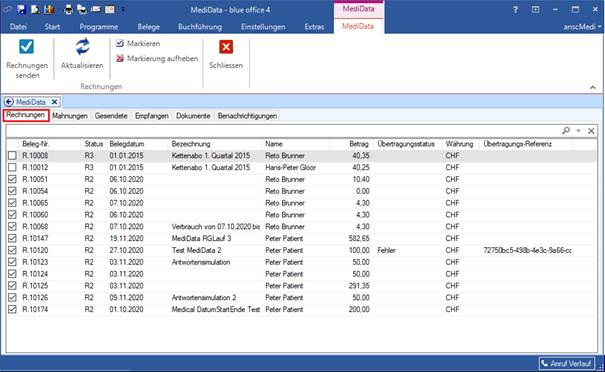
Task: Click the Anruf Verlauf button
Action: click(566, 363)
